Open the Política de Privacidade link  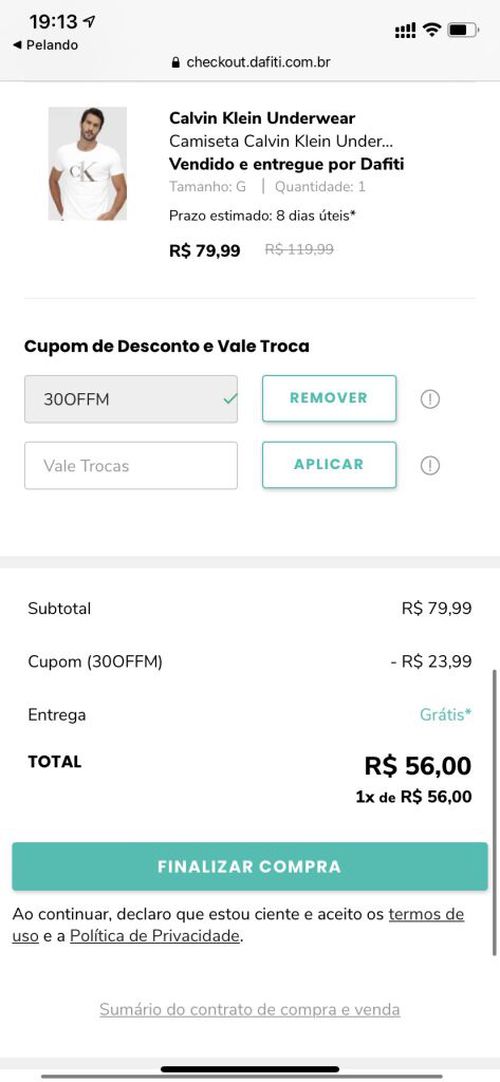155,936
